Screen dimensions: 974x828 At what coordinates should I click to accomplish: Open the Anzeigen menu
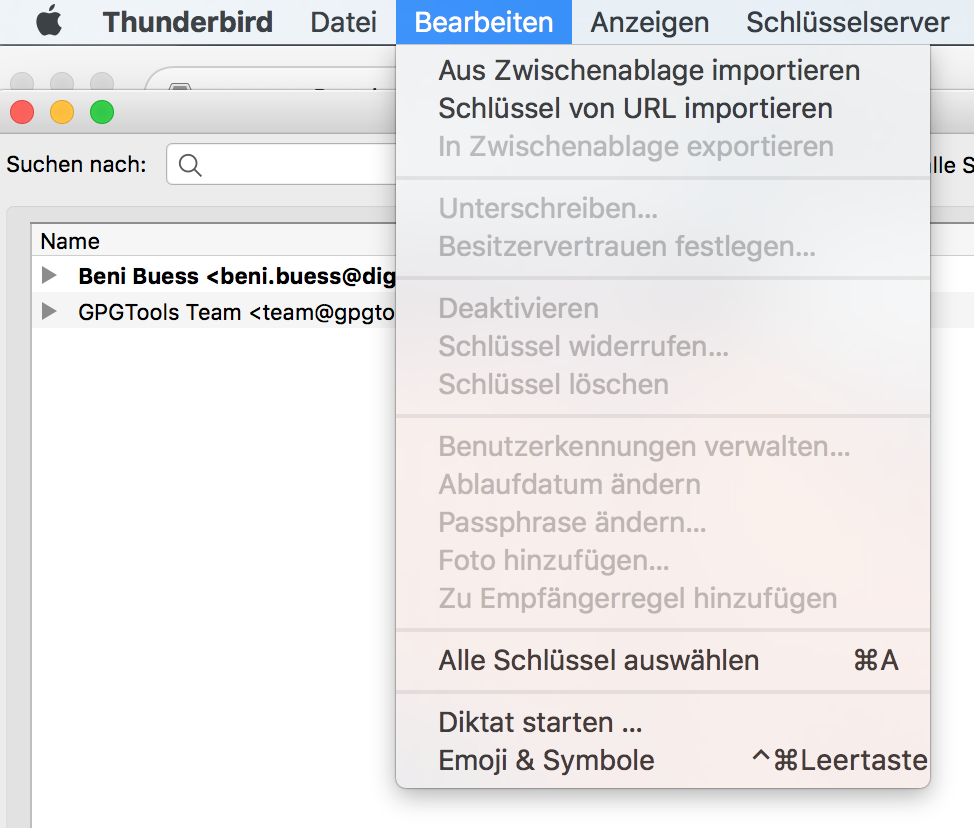click(650, 22)
